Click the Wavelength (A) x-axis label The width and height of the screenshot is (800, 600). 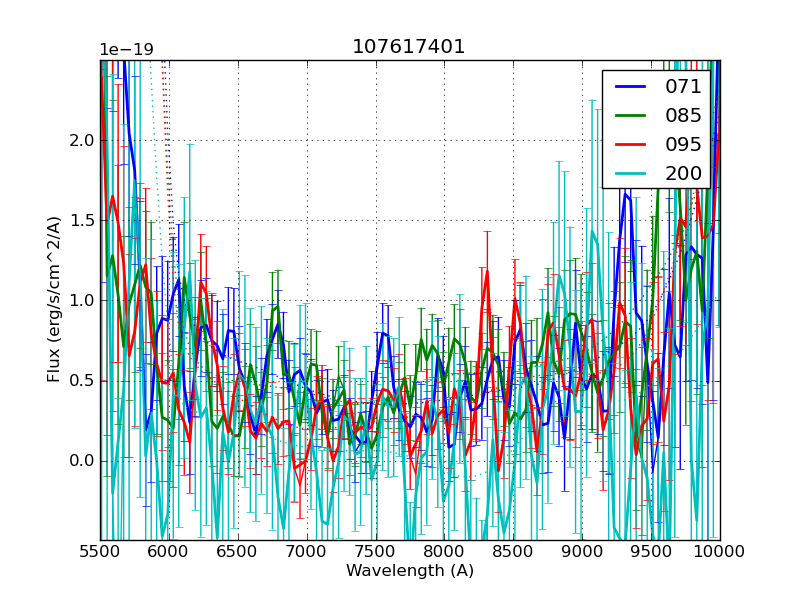tap(410, 571)
